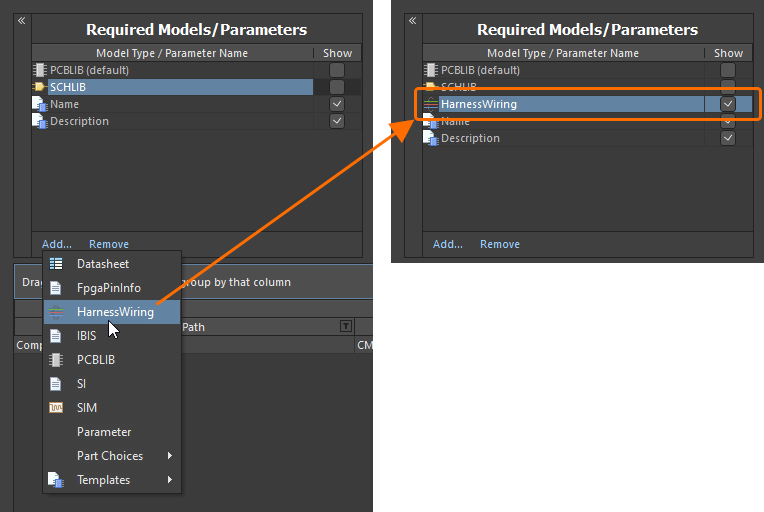This screenshot has height=512, width=764.
Task: Click IBIS document icon in menu
Action: tap(56, 336)
